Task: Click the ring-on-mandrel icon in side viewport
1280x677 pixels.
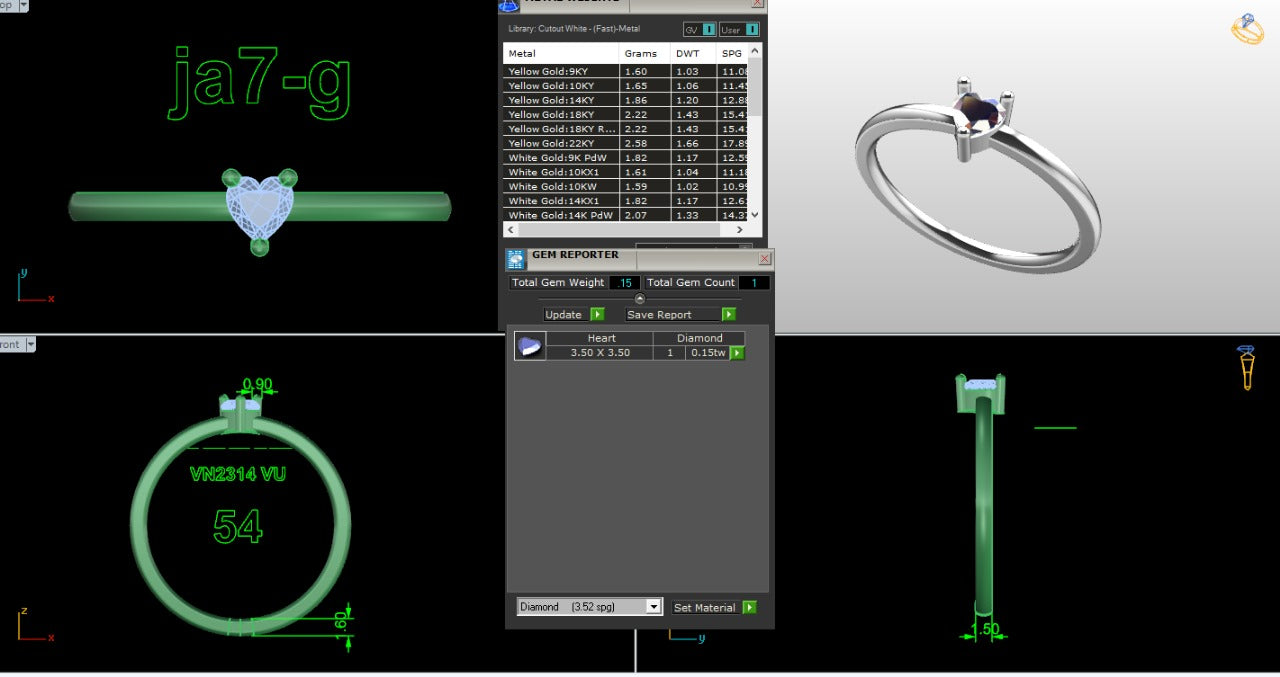Action: (1246, 368)
